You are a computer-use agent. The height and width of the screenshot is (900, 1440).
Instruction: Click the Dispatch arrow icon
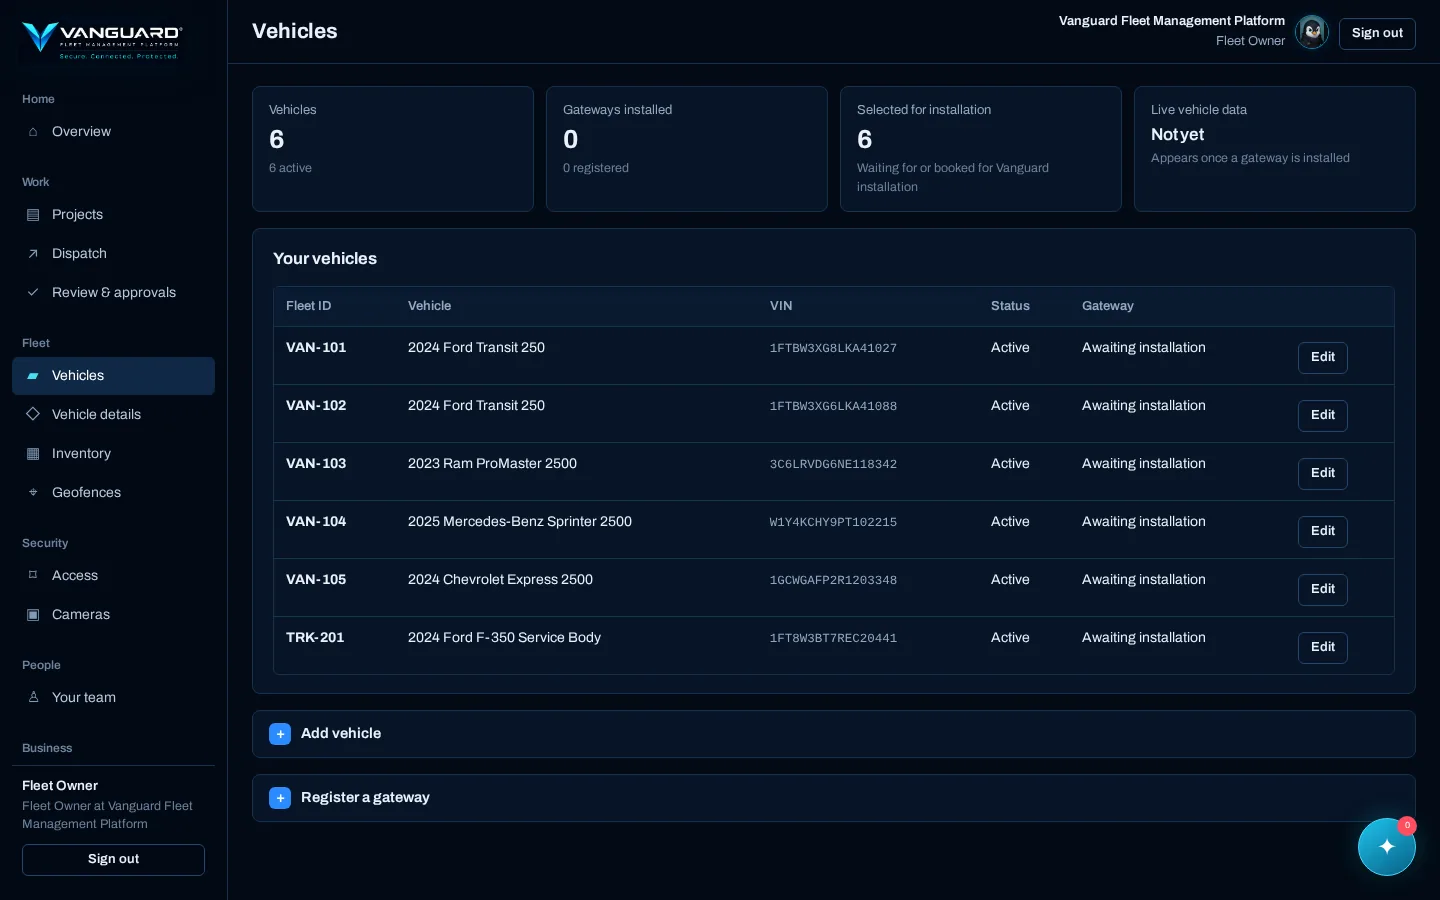[33, 254]
